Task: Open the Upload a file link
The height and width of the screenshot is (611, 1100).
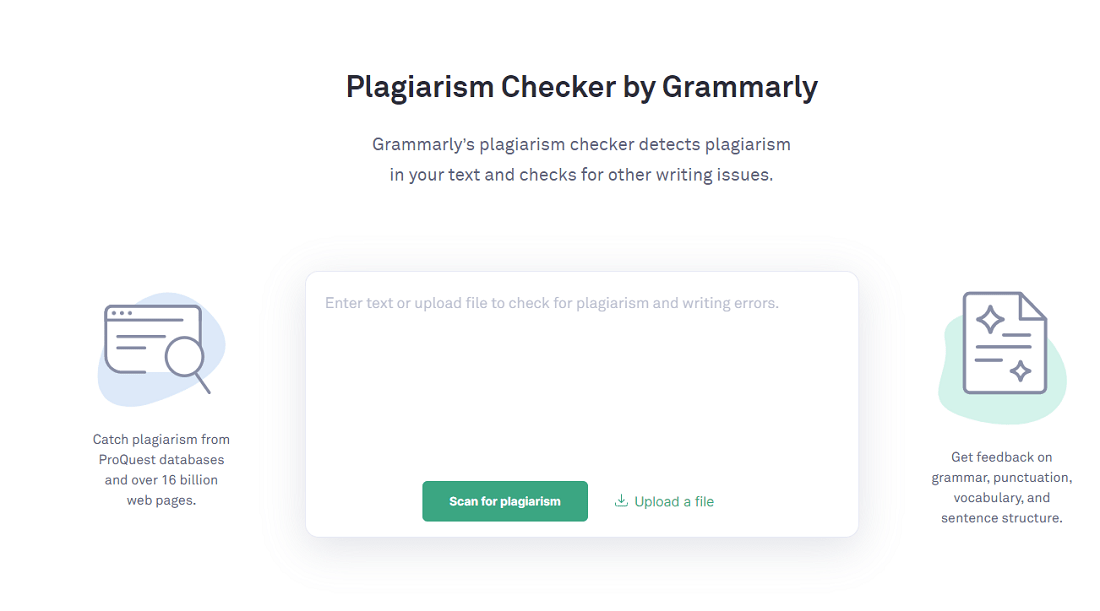Action: point(672,501)
